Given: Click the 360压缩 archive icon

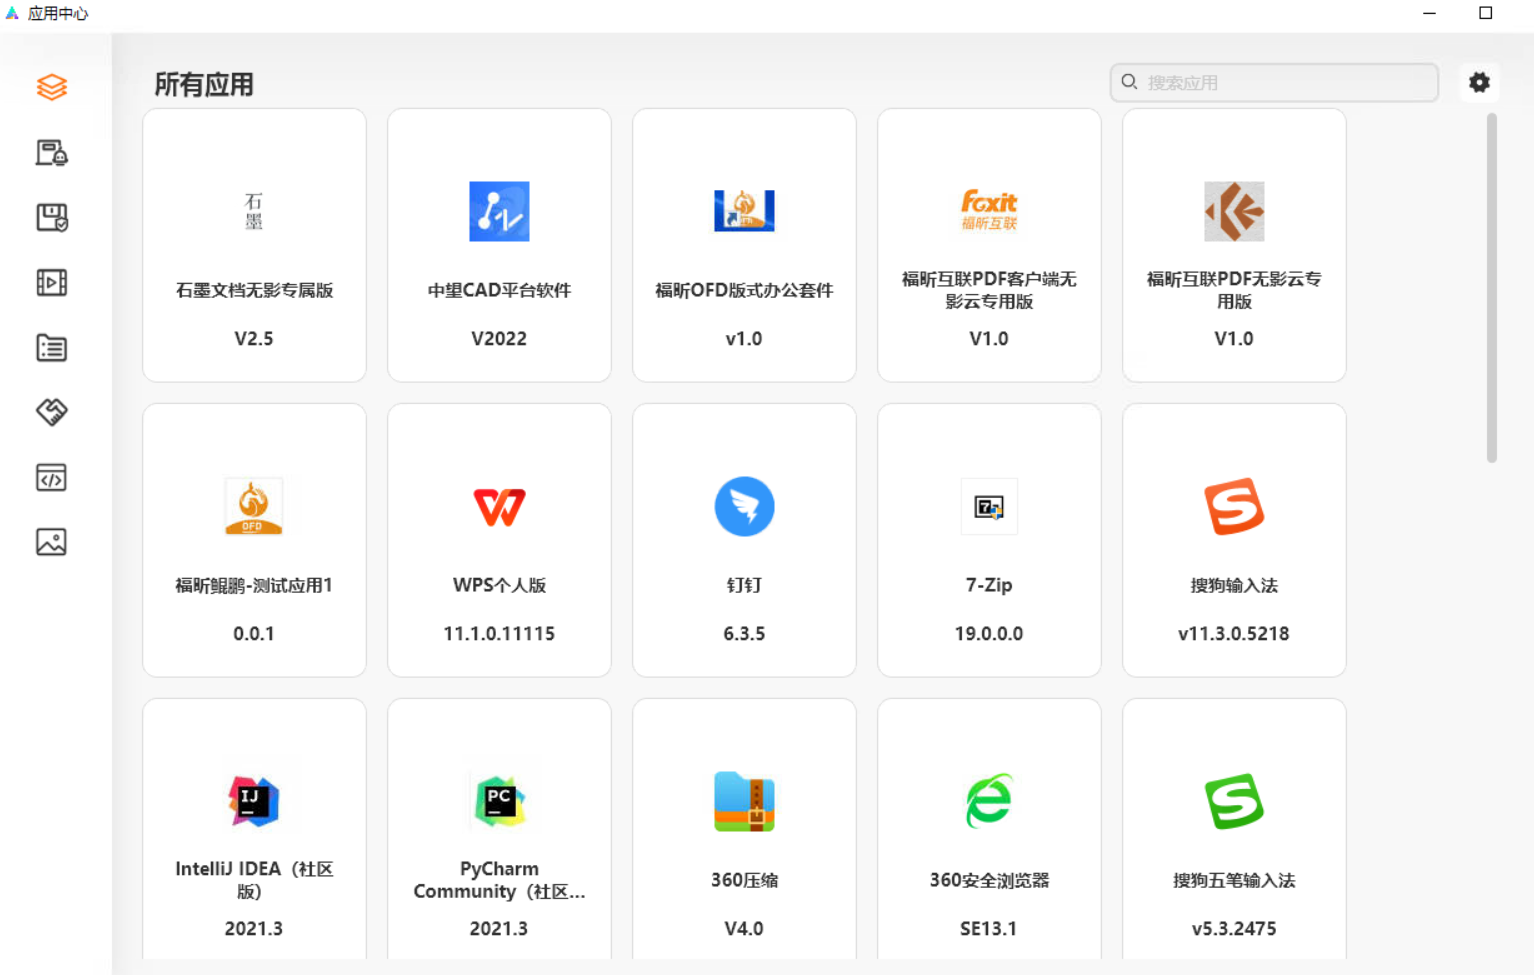Looking at the screenshot, I should click(744, 801).
